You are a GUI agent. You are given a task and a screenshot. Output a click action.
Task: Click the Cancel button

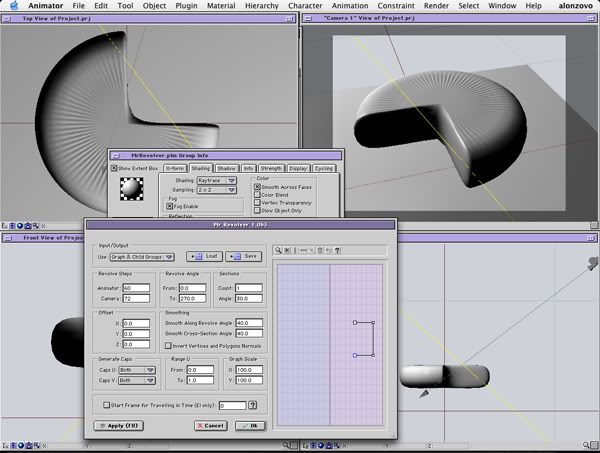coord(210,425)
